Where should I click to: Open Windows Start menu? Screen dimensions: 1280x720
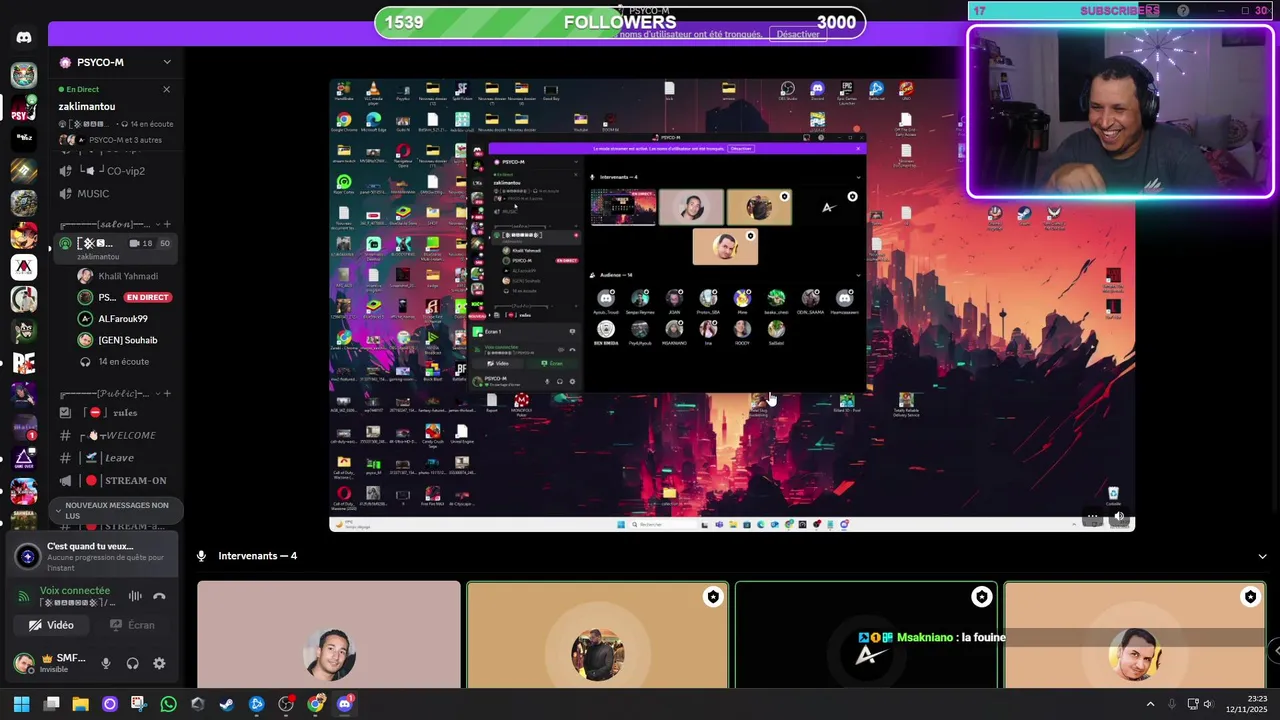pyautogui.click(x=22, y=704)
